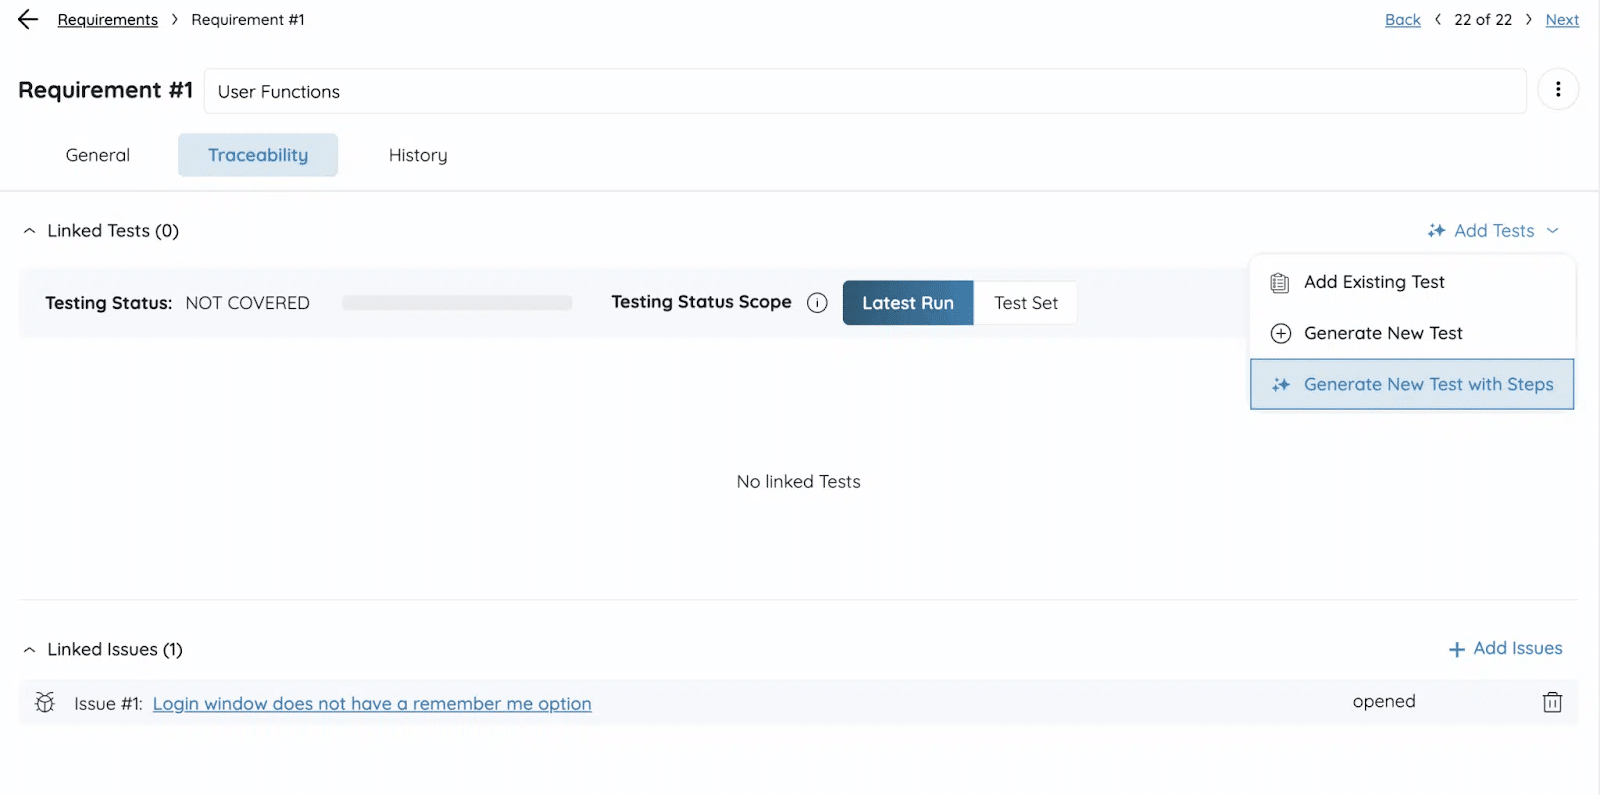Go to next requirement using right chevron
The width and height of the screenshot is (1600, 795).
coord(1528,20)
